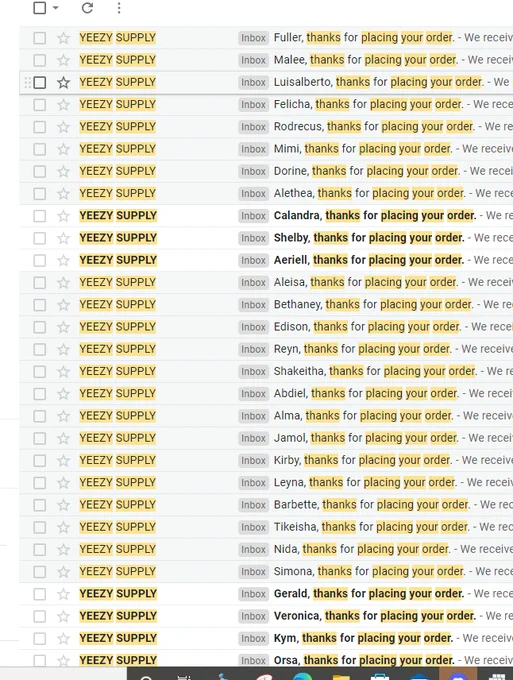Star the Jamol order email
Image resolution: width=513 pixels, height=680 pixels.
point(63,438)
